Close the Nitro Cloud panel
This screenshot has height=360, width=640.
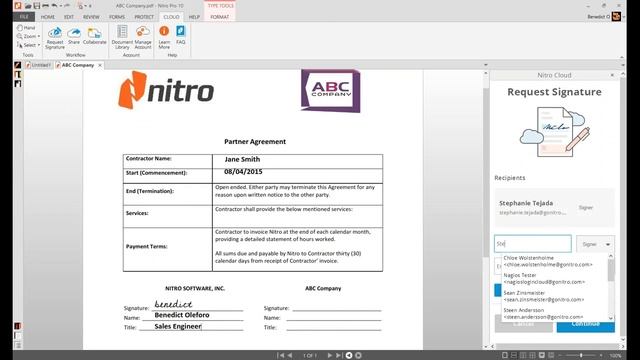coord(612,75)
